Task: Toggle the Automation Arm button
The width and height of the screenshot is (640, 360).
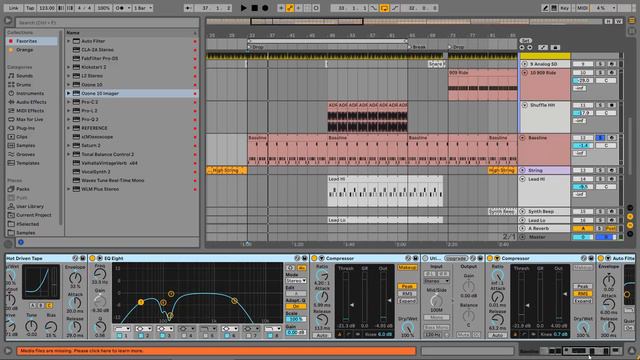Action: click(x=289, y=8)
